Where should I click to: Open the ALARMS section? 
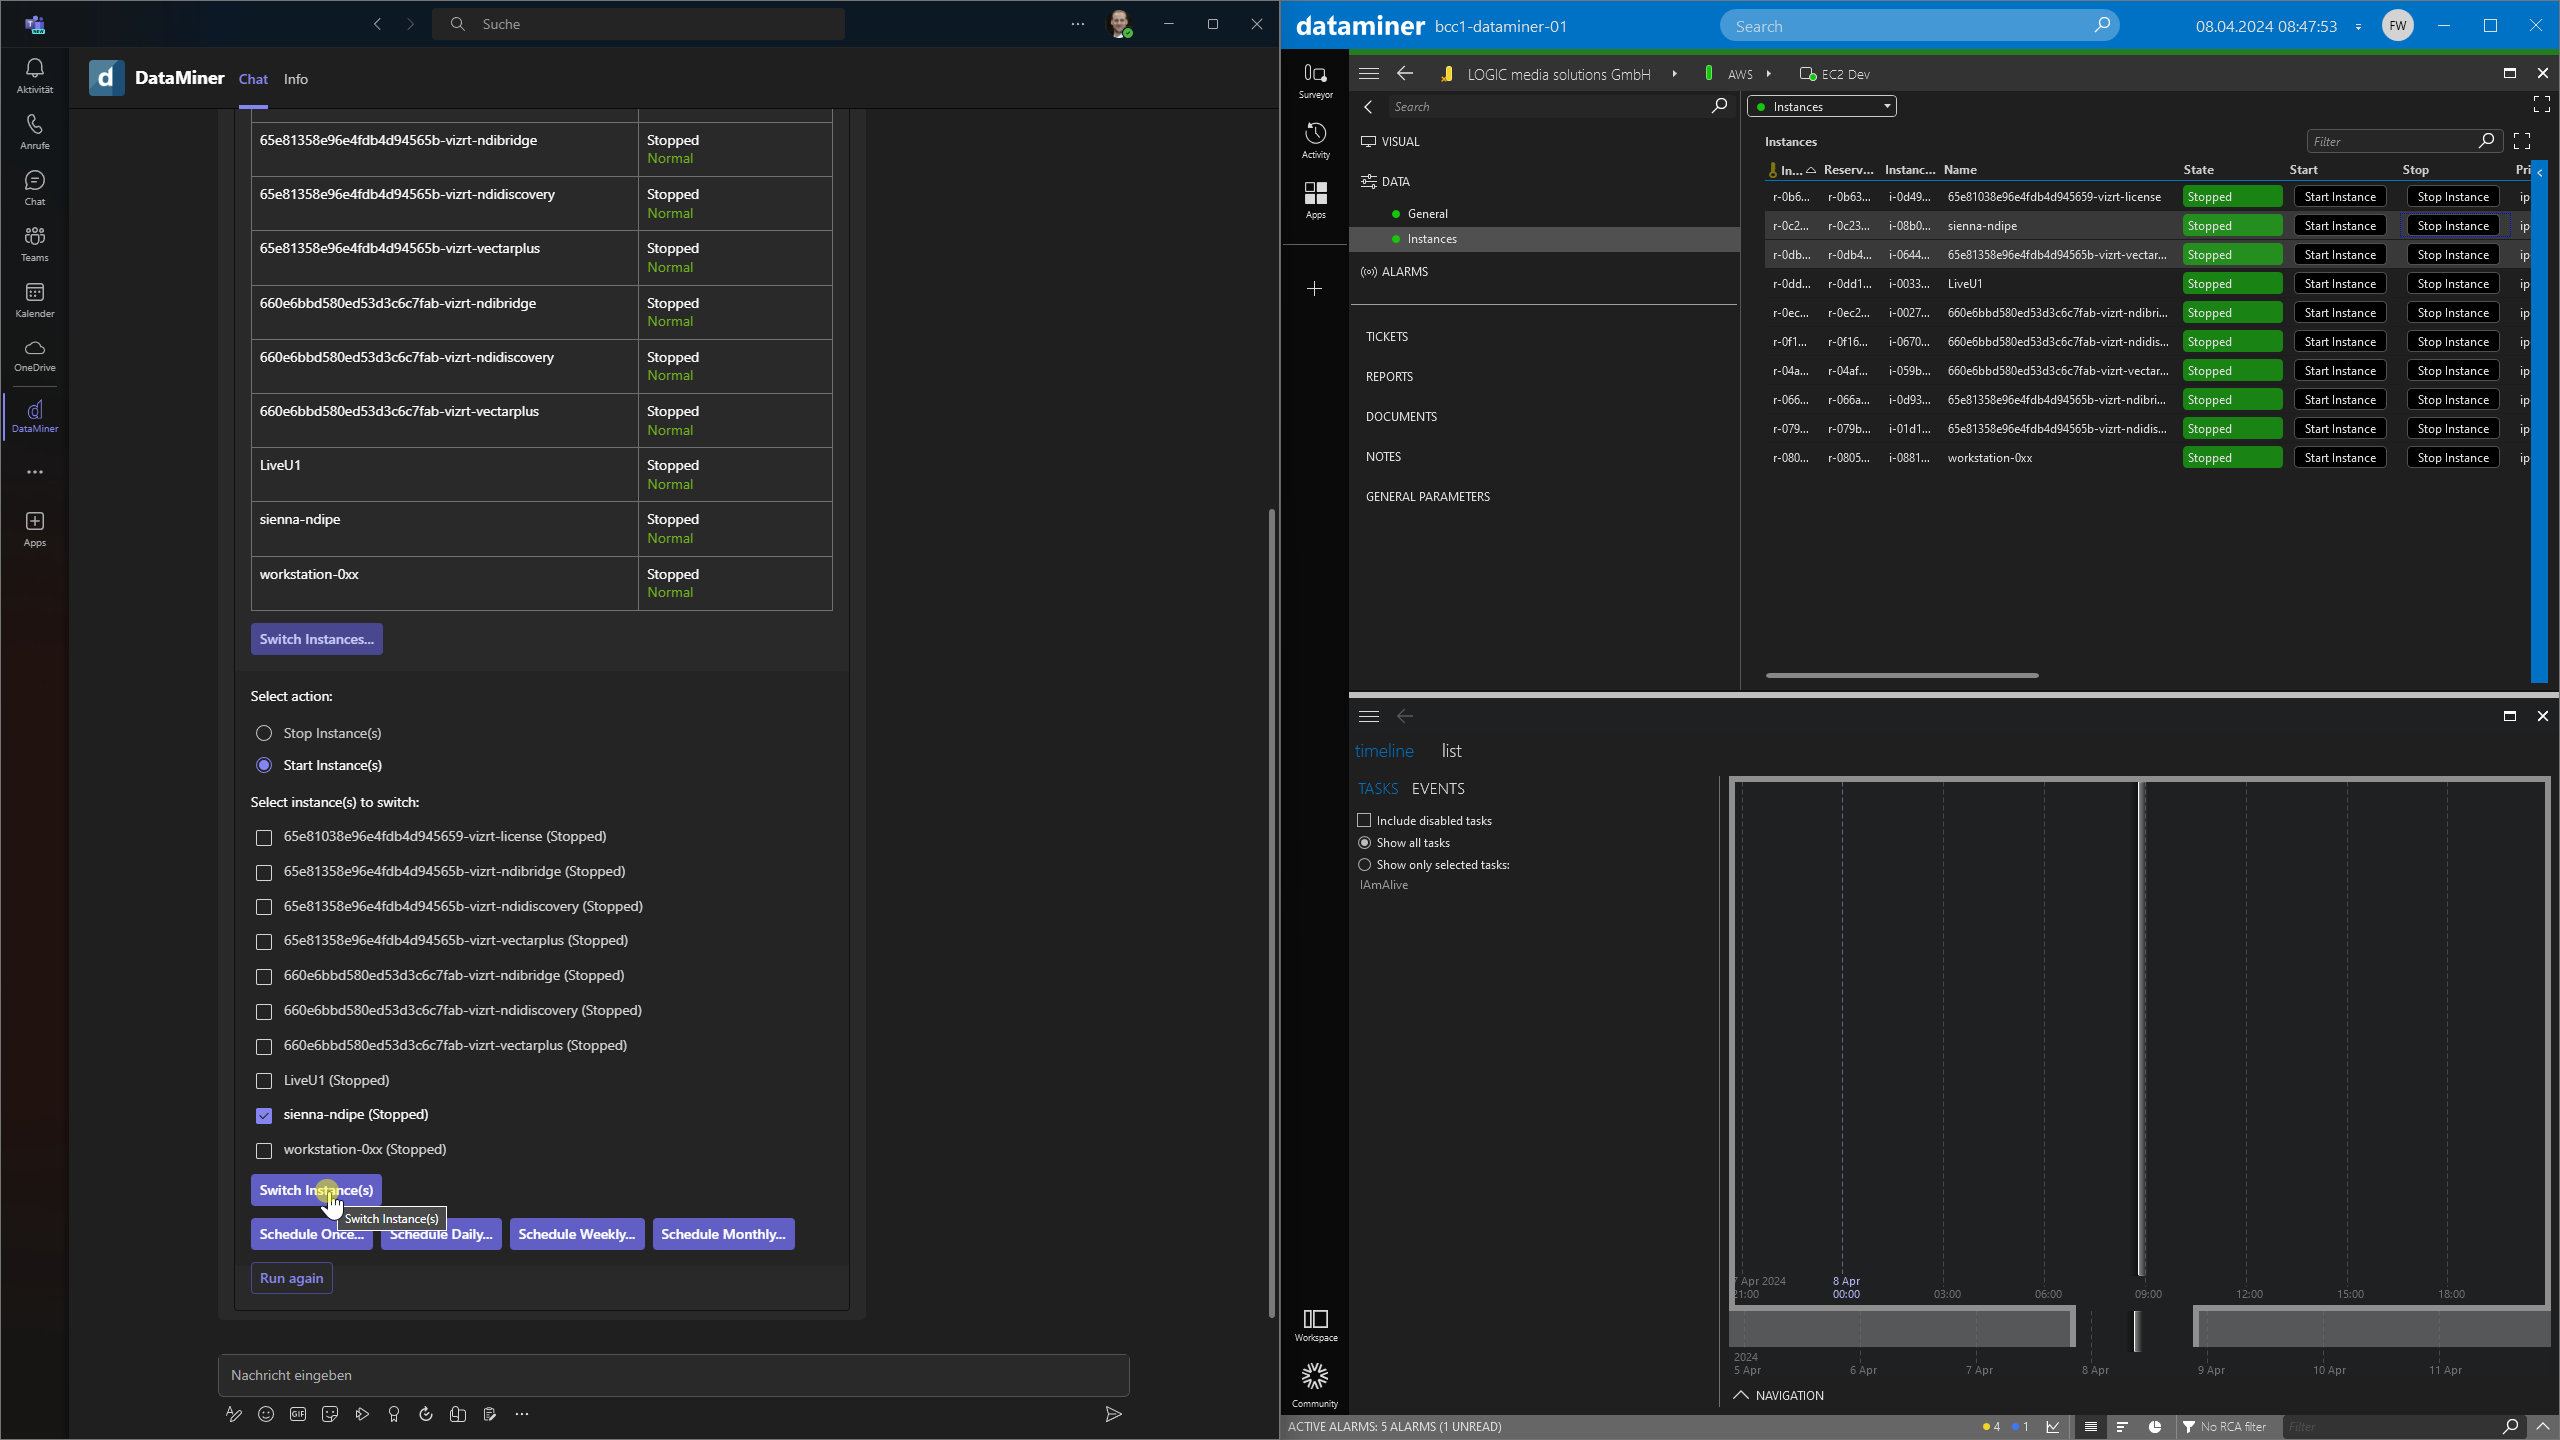(1404, 272)
